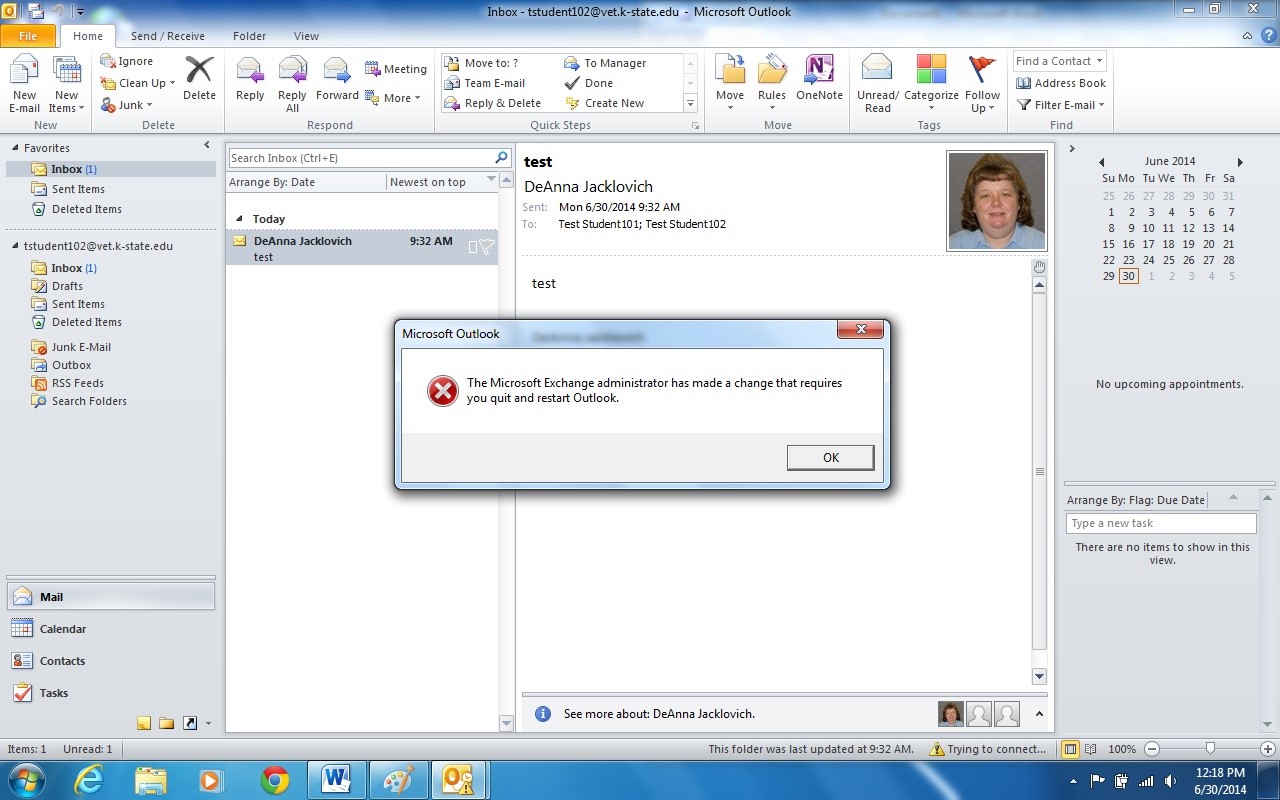Switch to Reading view in status bar
This screenshot has height=800, width=1280.
[x=1091, y=749]
